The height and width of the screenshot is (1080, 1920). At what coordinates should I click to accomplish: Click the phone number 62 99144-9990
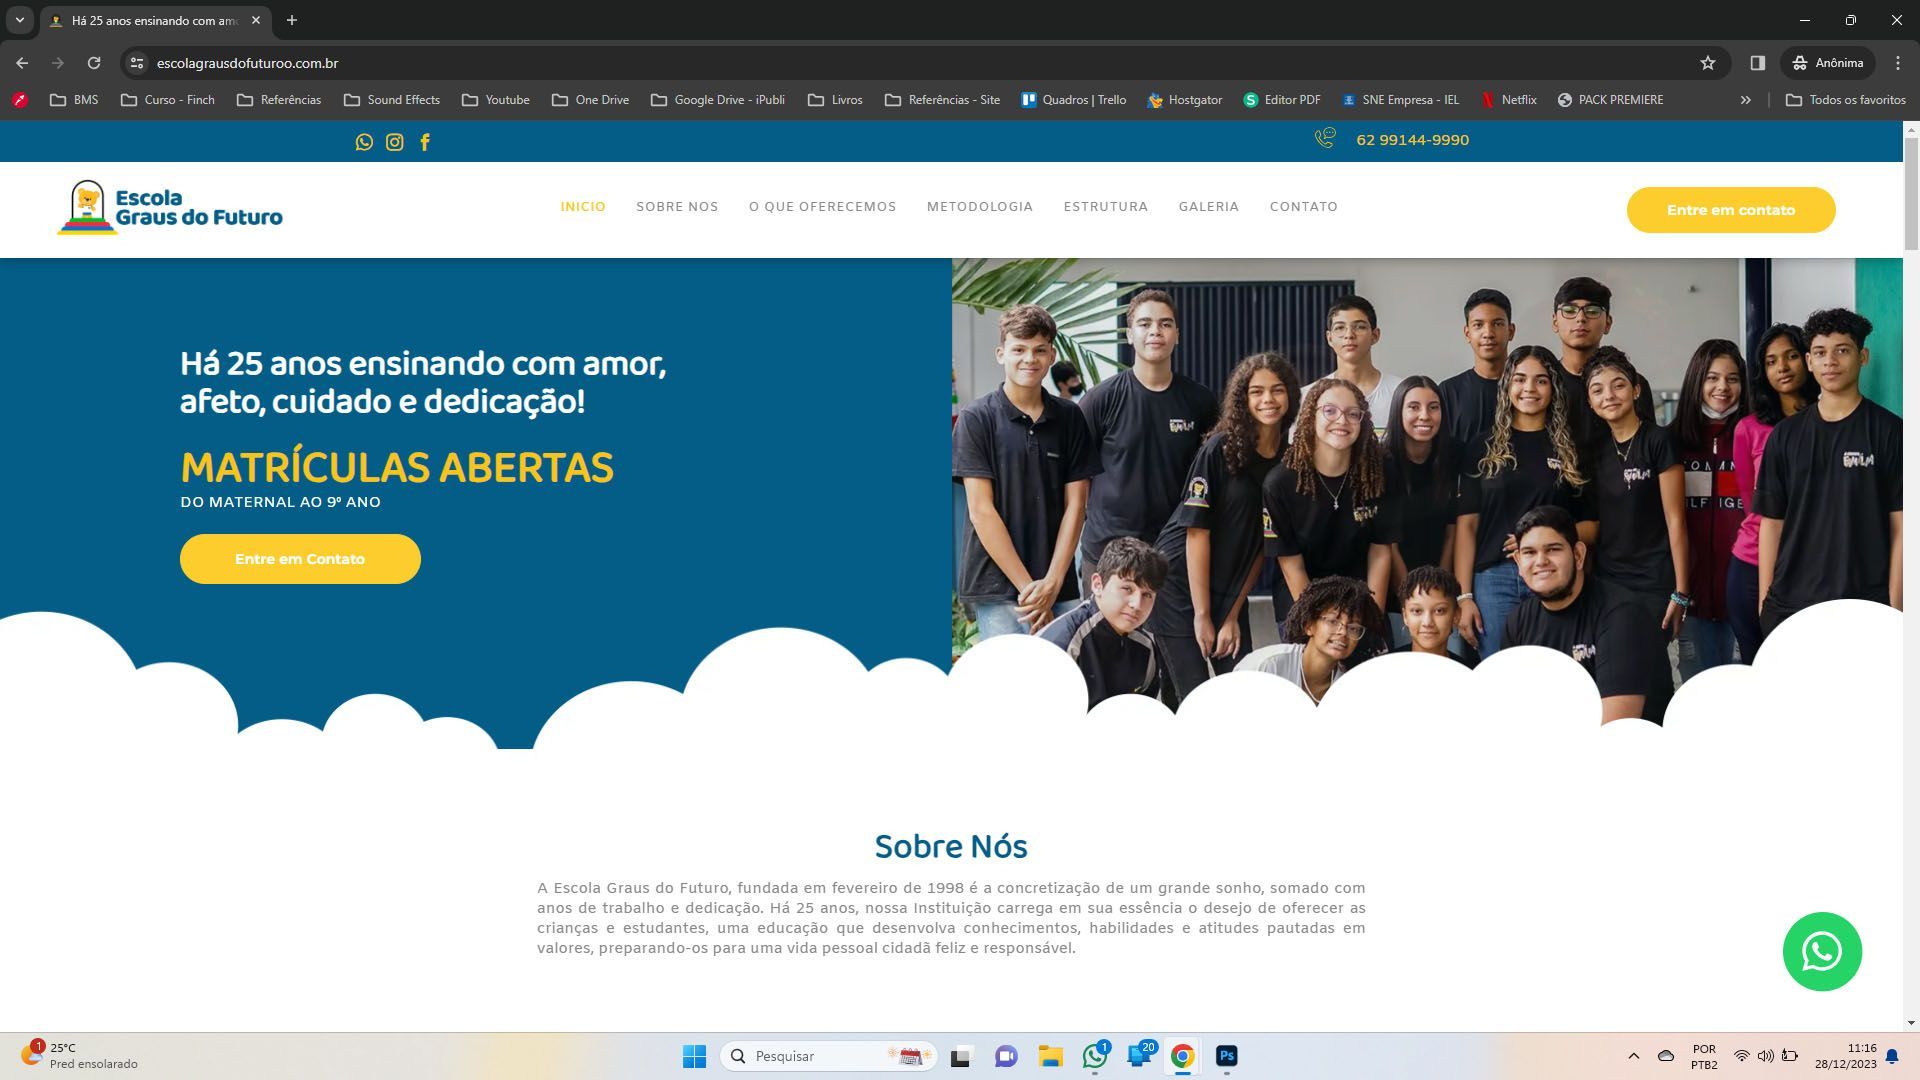click(x=1412, y=140)
